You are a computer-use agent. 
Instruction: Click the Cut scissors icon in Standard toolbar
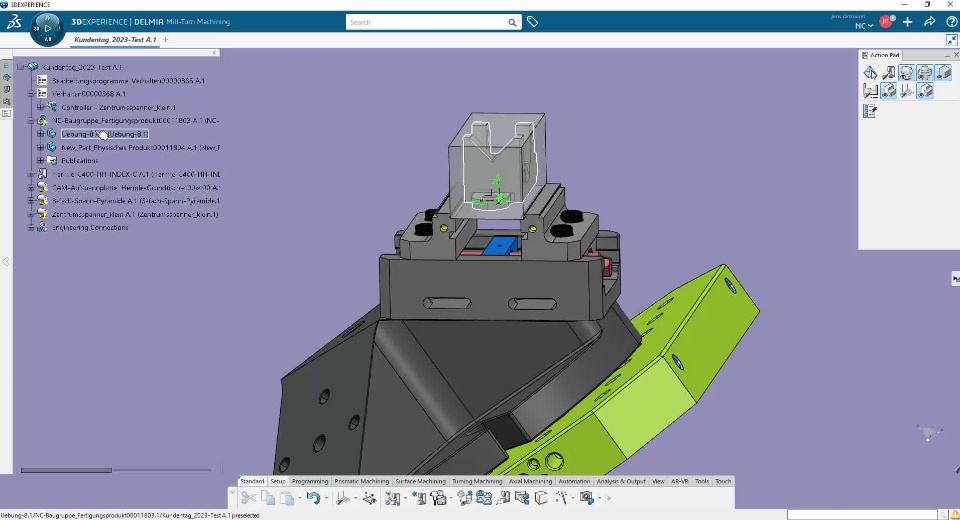click(x=248, y=498)
